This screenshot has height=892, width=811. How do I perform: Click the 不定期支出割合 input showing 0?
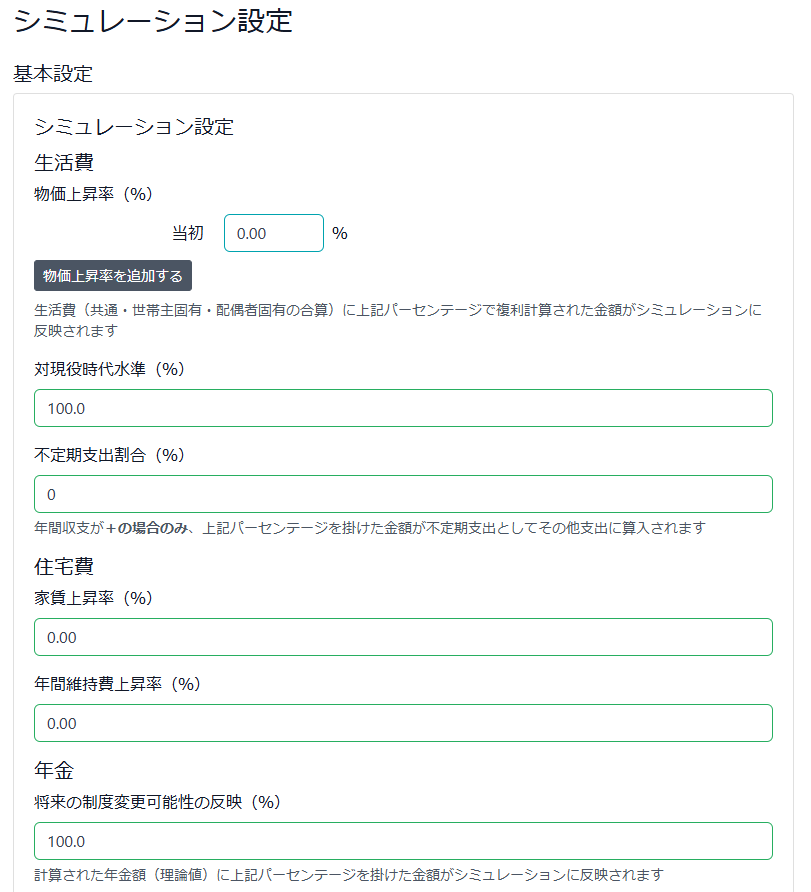[400, 493]
